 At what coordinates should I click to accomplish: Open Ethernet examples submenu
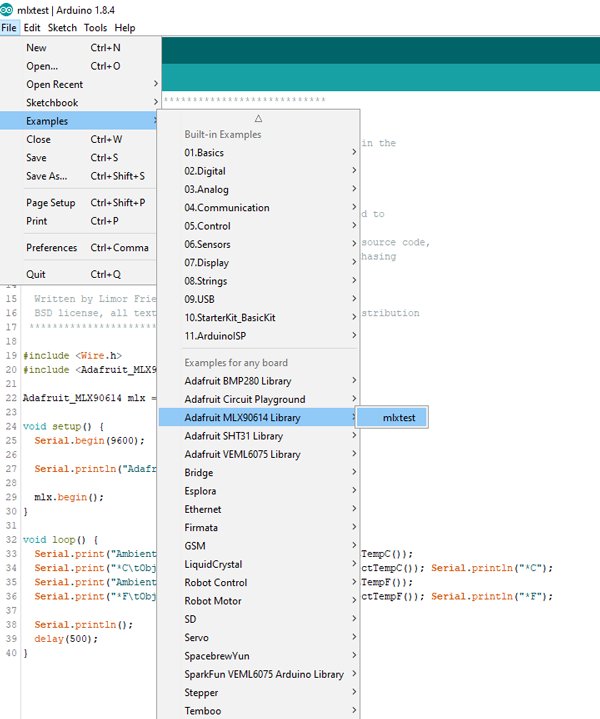point(259,509)
